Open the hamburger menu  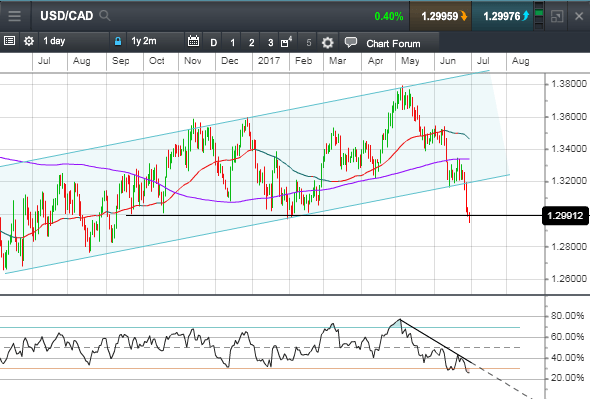click(14, 16)
